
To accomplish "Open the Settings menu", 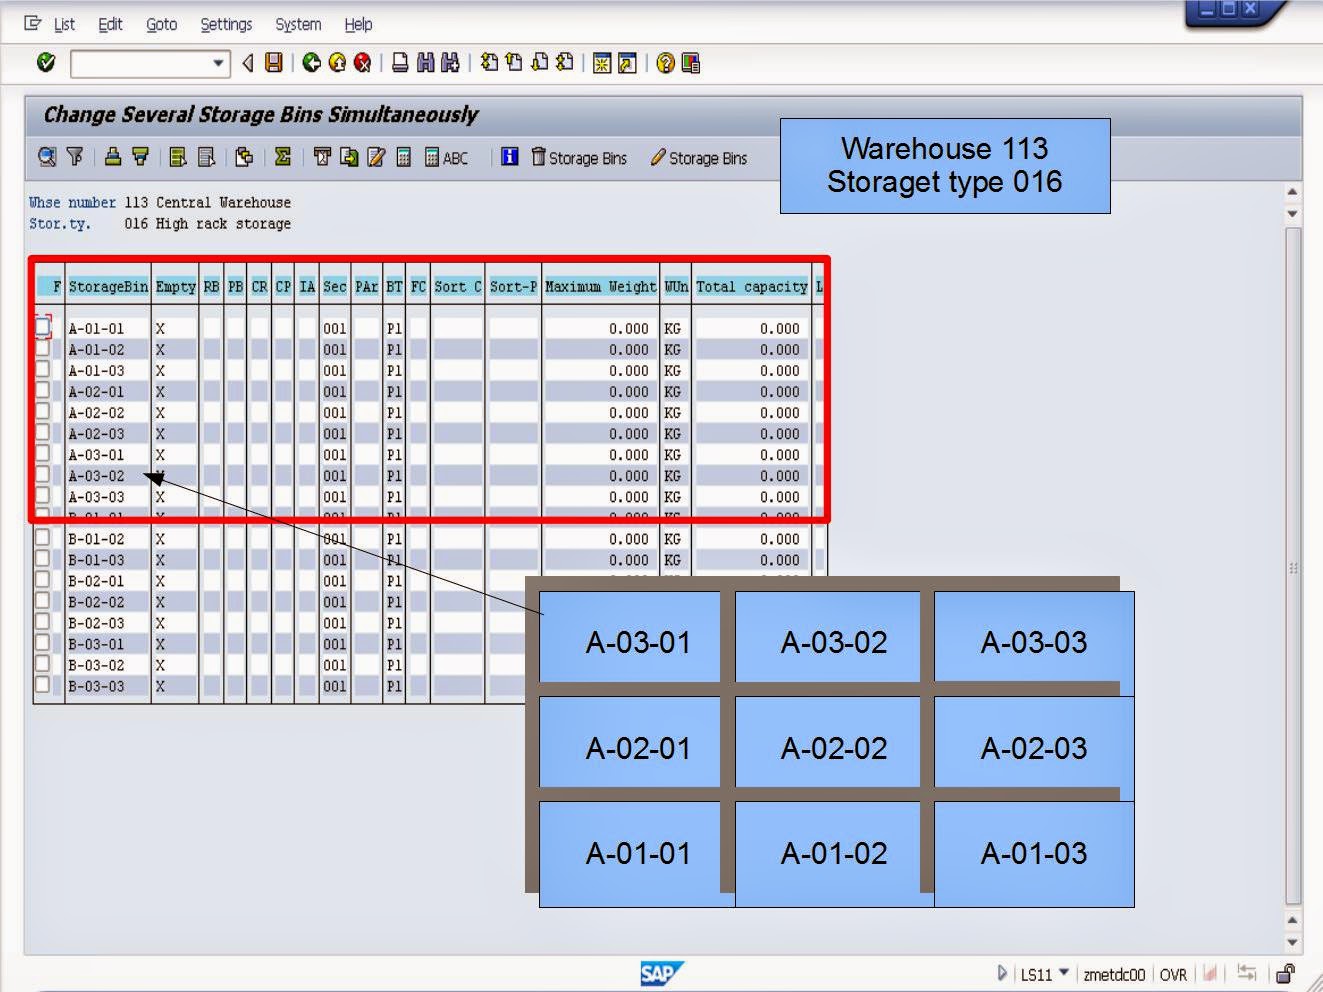I will [226, 24].
